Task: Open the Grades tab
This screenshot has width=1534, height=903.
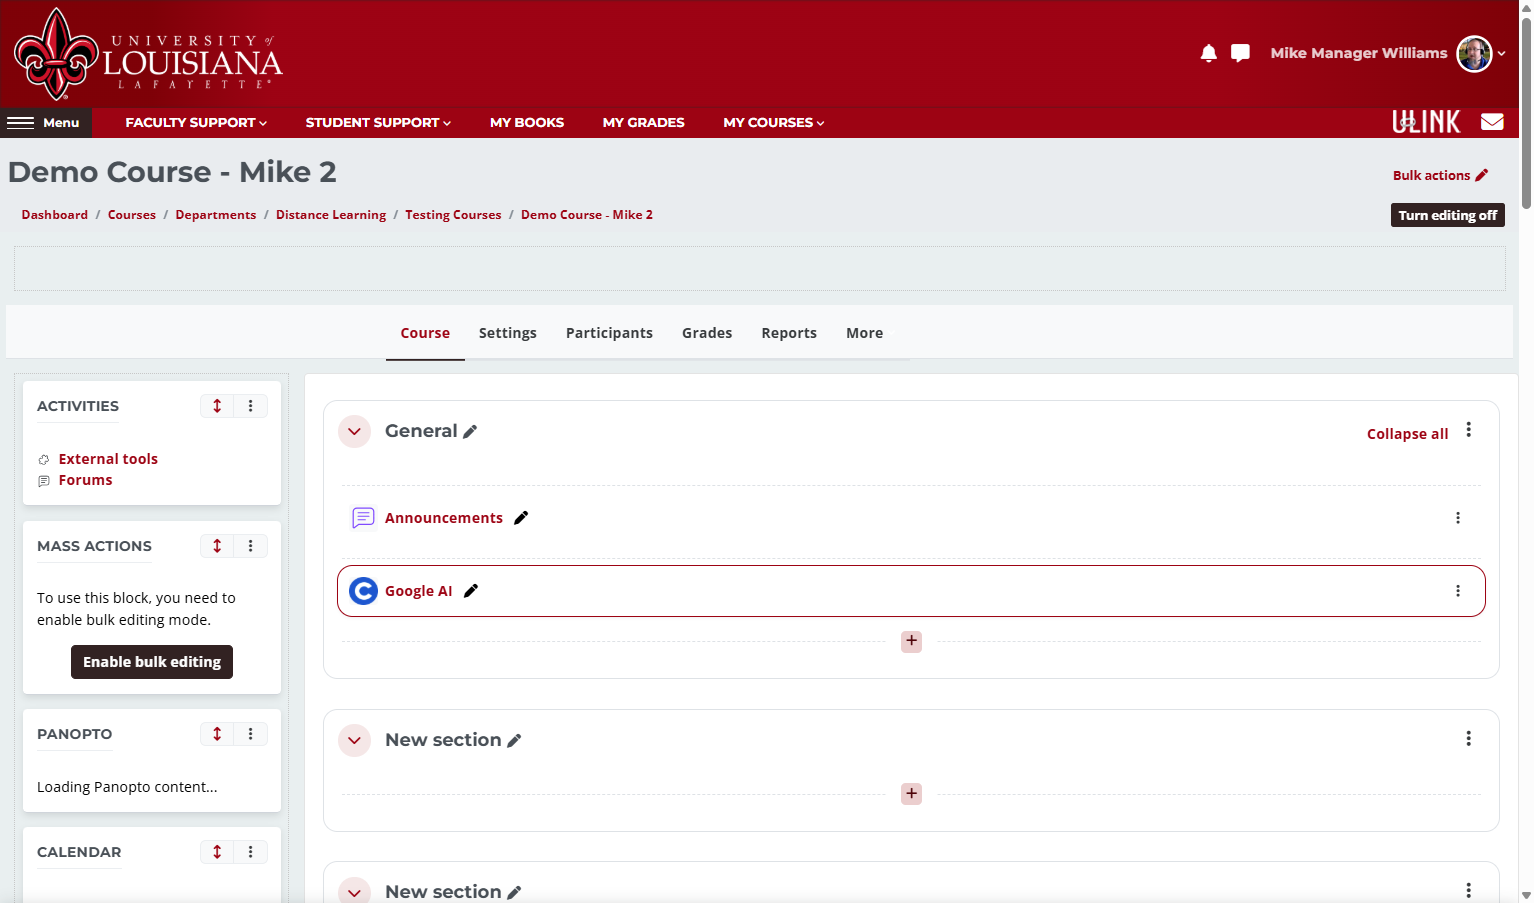Action: pos(707,333)
